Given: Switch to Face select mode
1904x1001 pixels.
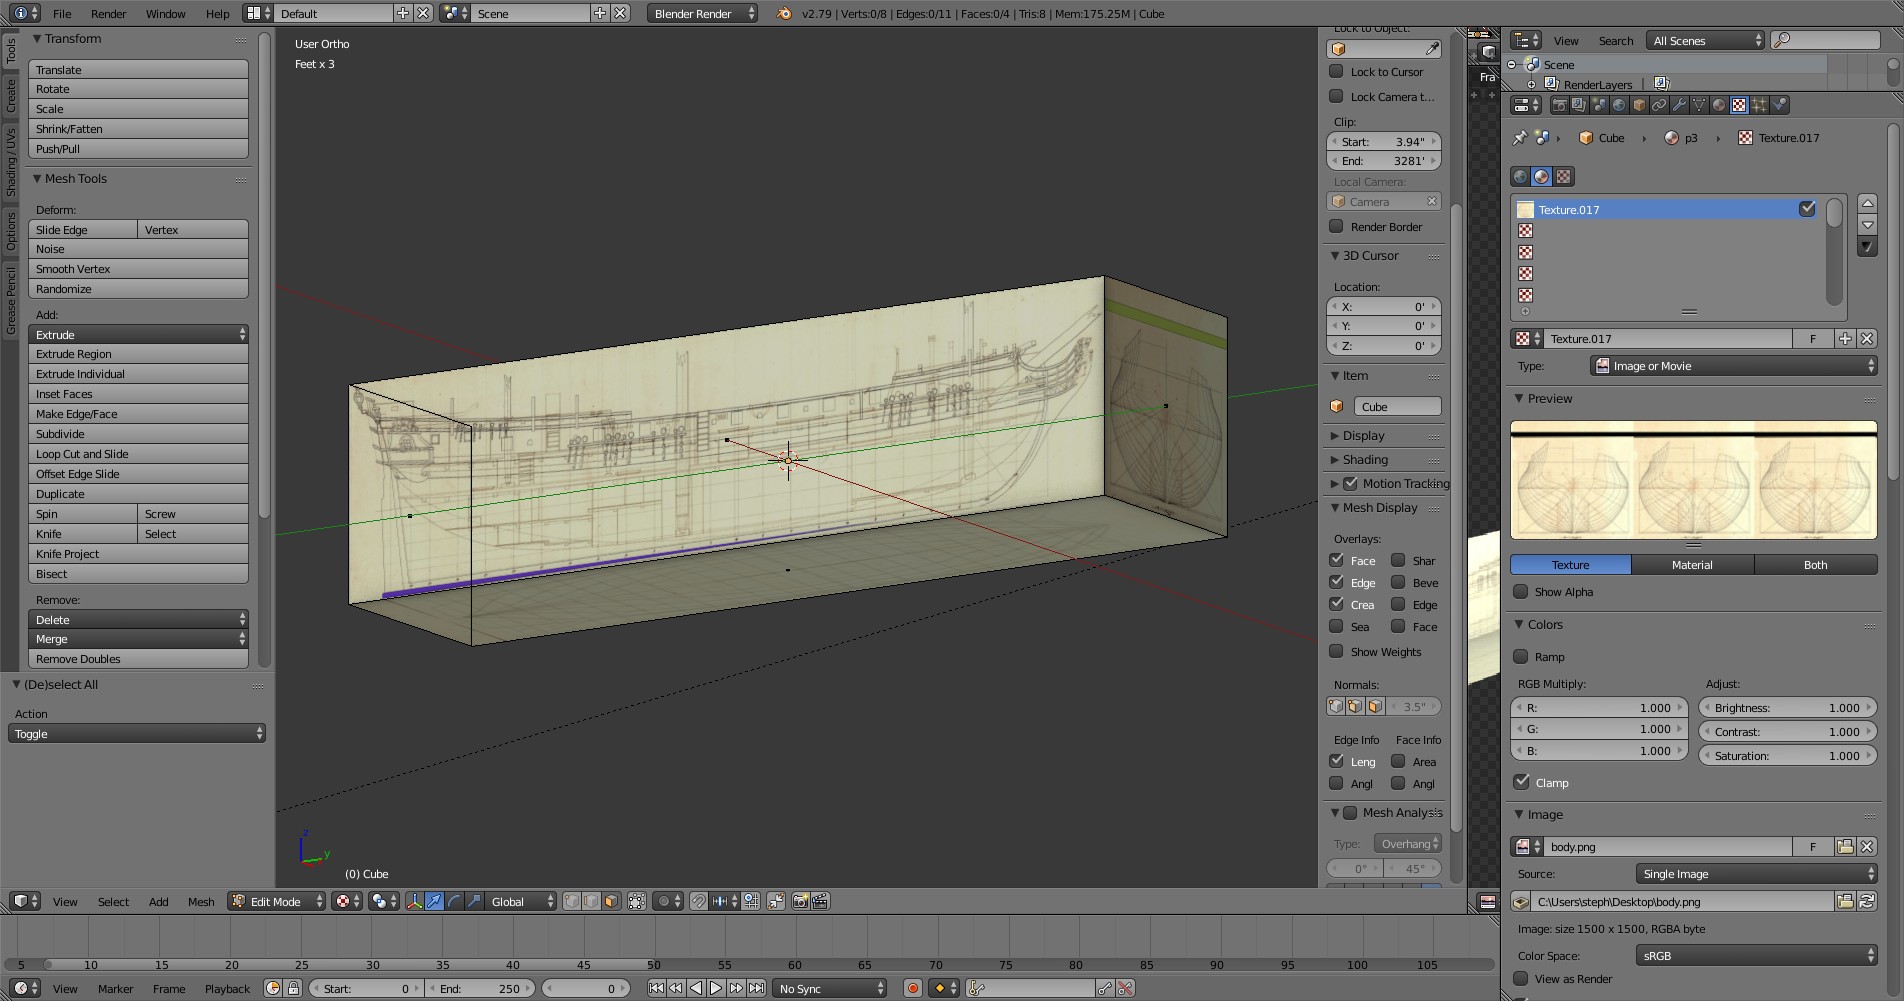Looking at the screenshot, I should point(611,901).
